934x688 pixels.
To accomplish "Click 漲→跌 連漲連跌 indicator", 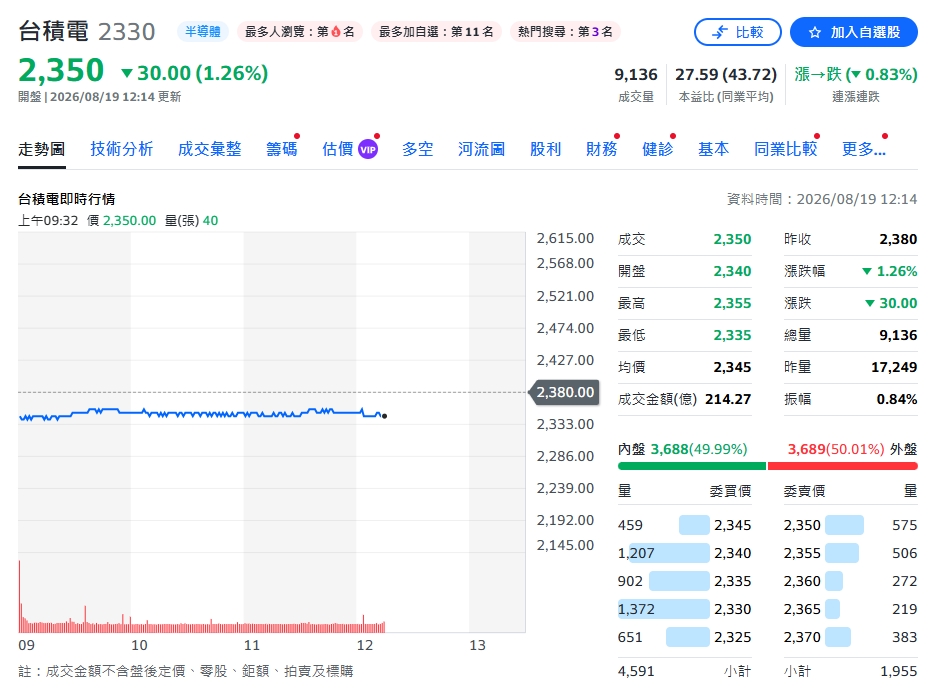I will [x=855, y=74].
